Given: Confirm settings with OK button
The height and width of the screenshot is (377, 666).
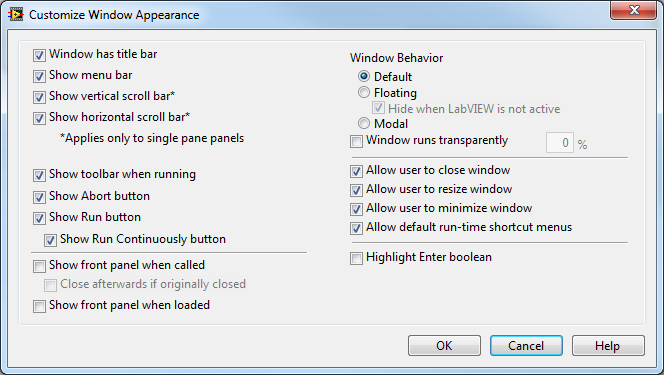Looking at the screenshot, I should click(444, 346).
